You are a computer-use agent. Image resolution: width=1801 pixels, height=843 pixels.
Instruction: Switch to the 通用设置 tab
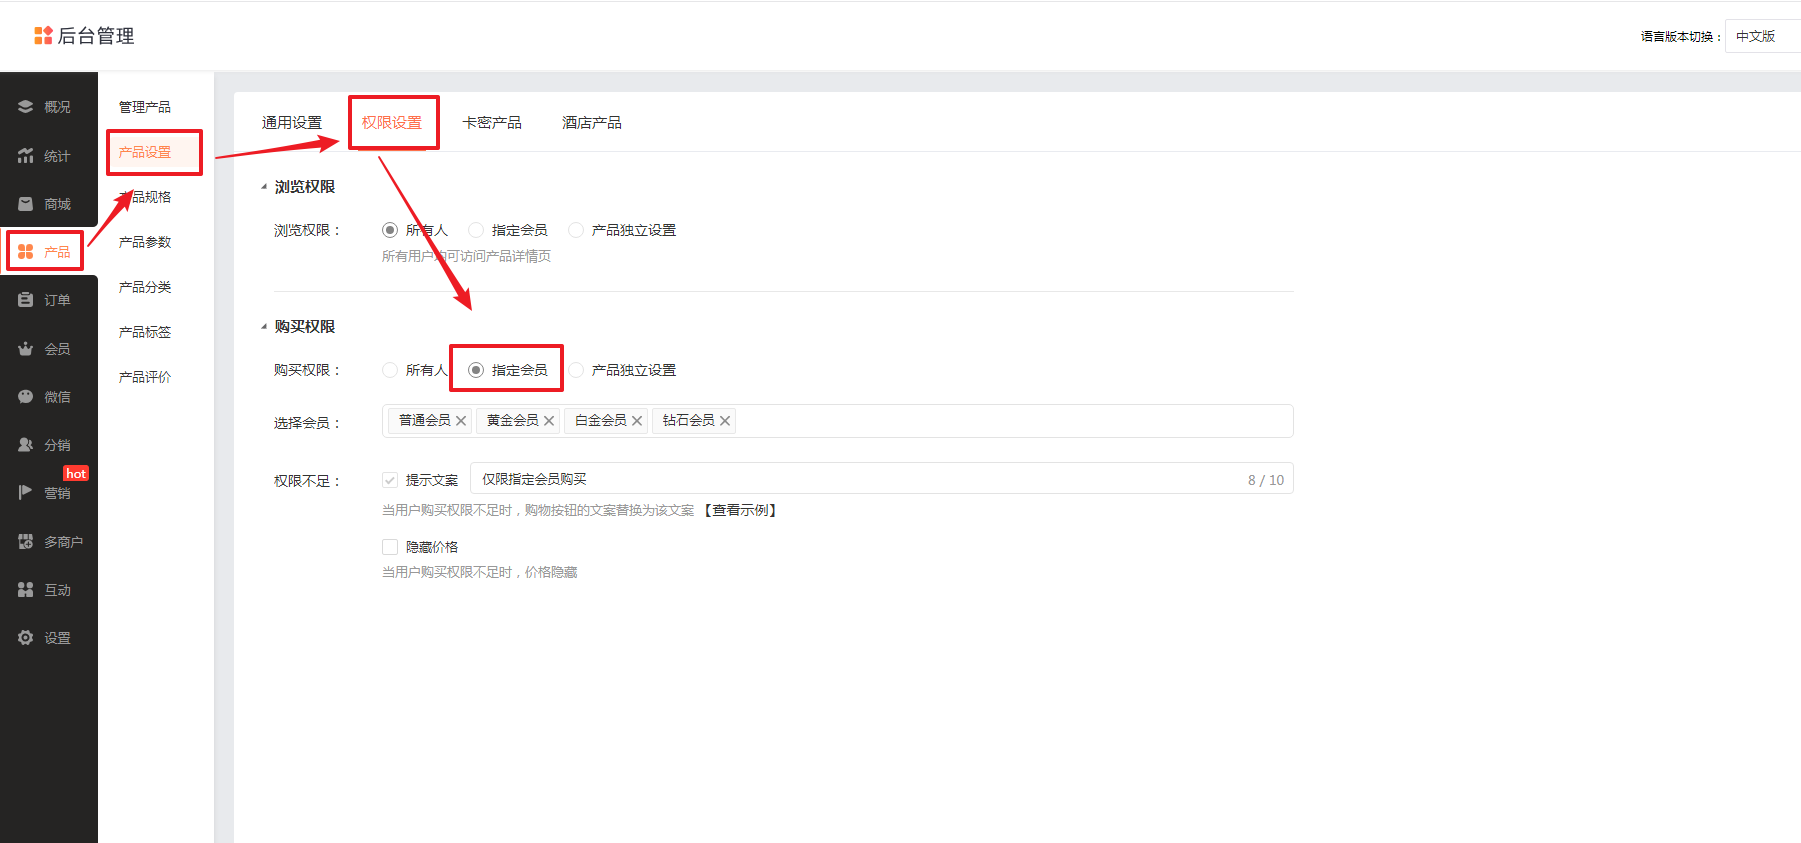292,123
